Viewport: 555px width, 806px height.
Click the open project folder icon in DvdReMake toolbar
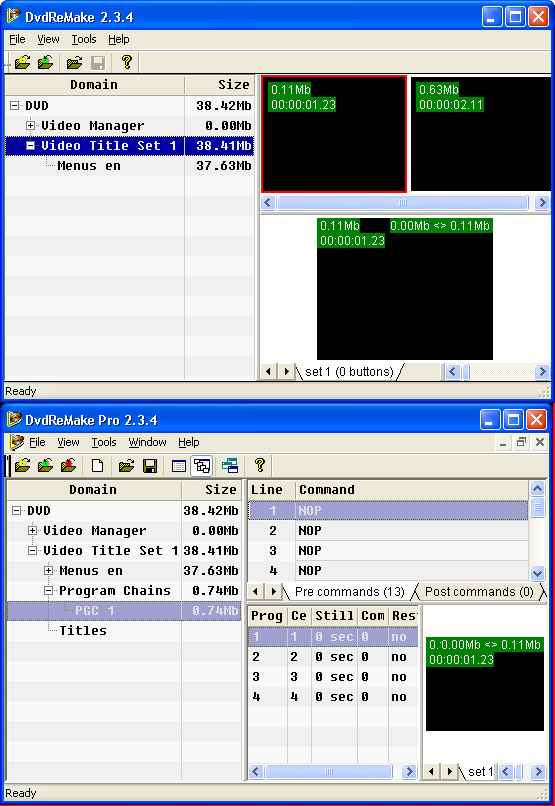click(x=75, y=63)
